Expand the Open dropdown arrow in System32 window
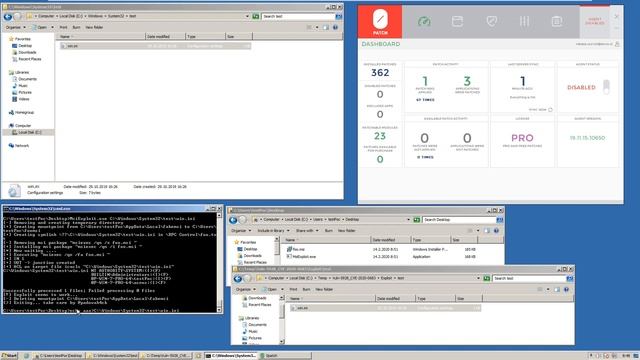Image resolution: width=640 pixels, height=360 pixels. [x=52, y=27]
